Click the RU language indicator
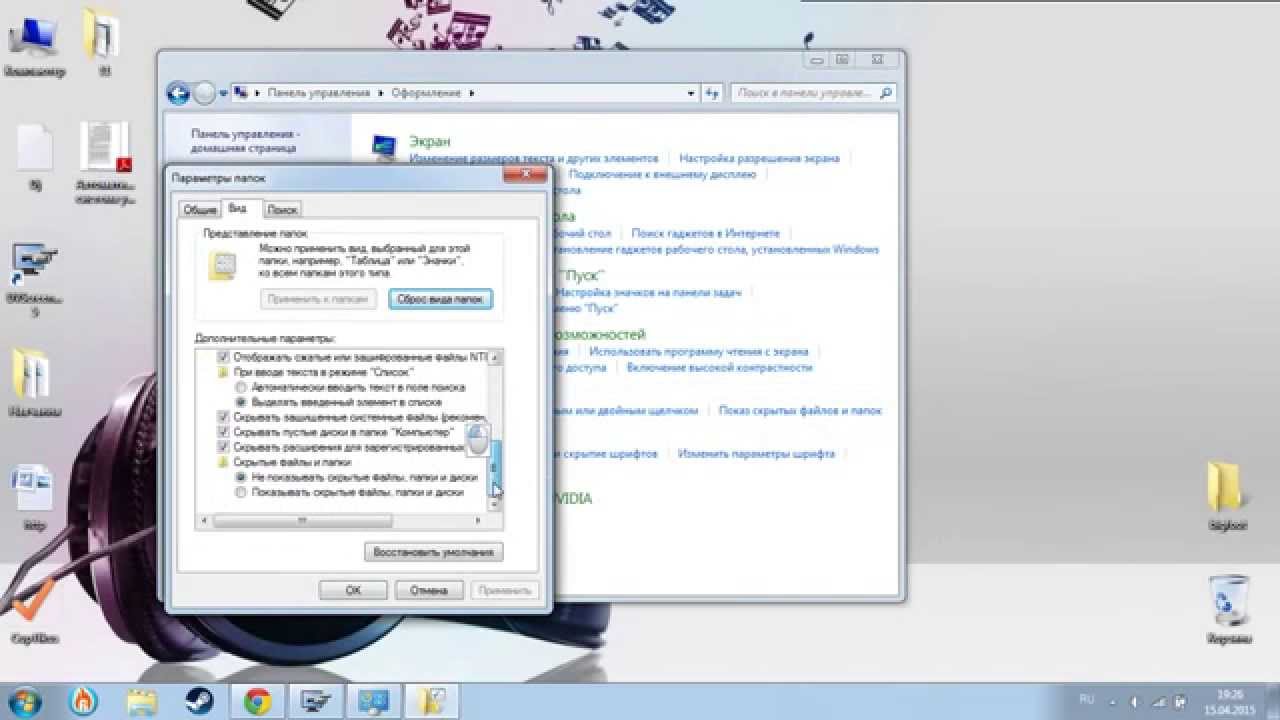Image resolution: width=1280 pixels, height=720 pixels. pos(1086,700)
